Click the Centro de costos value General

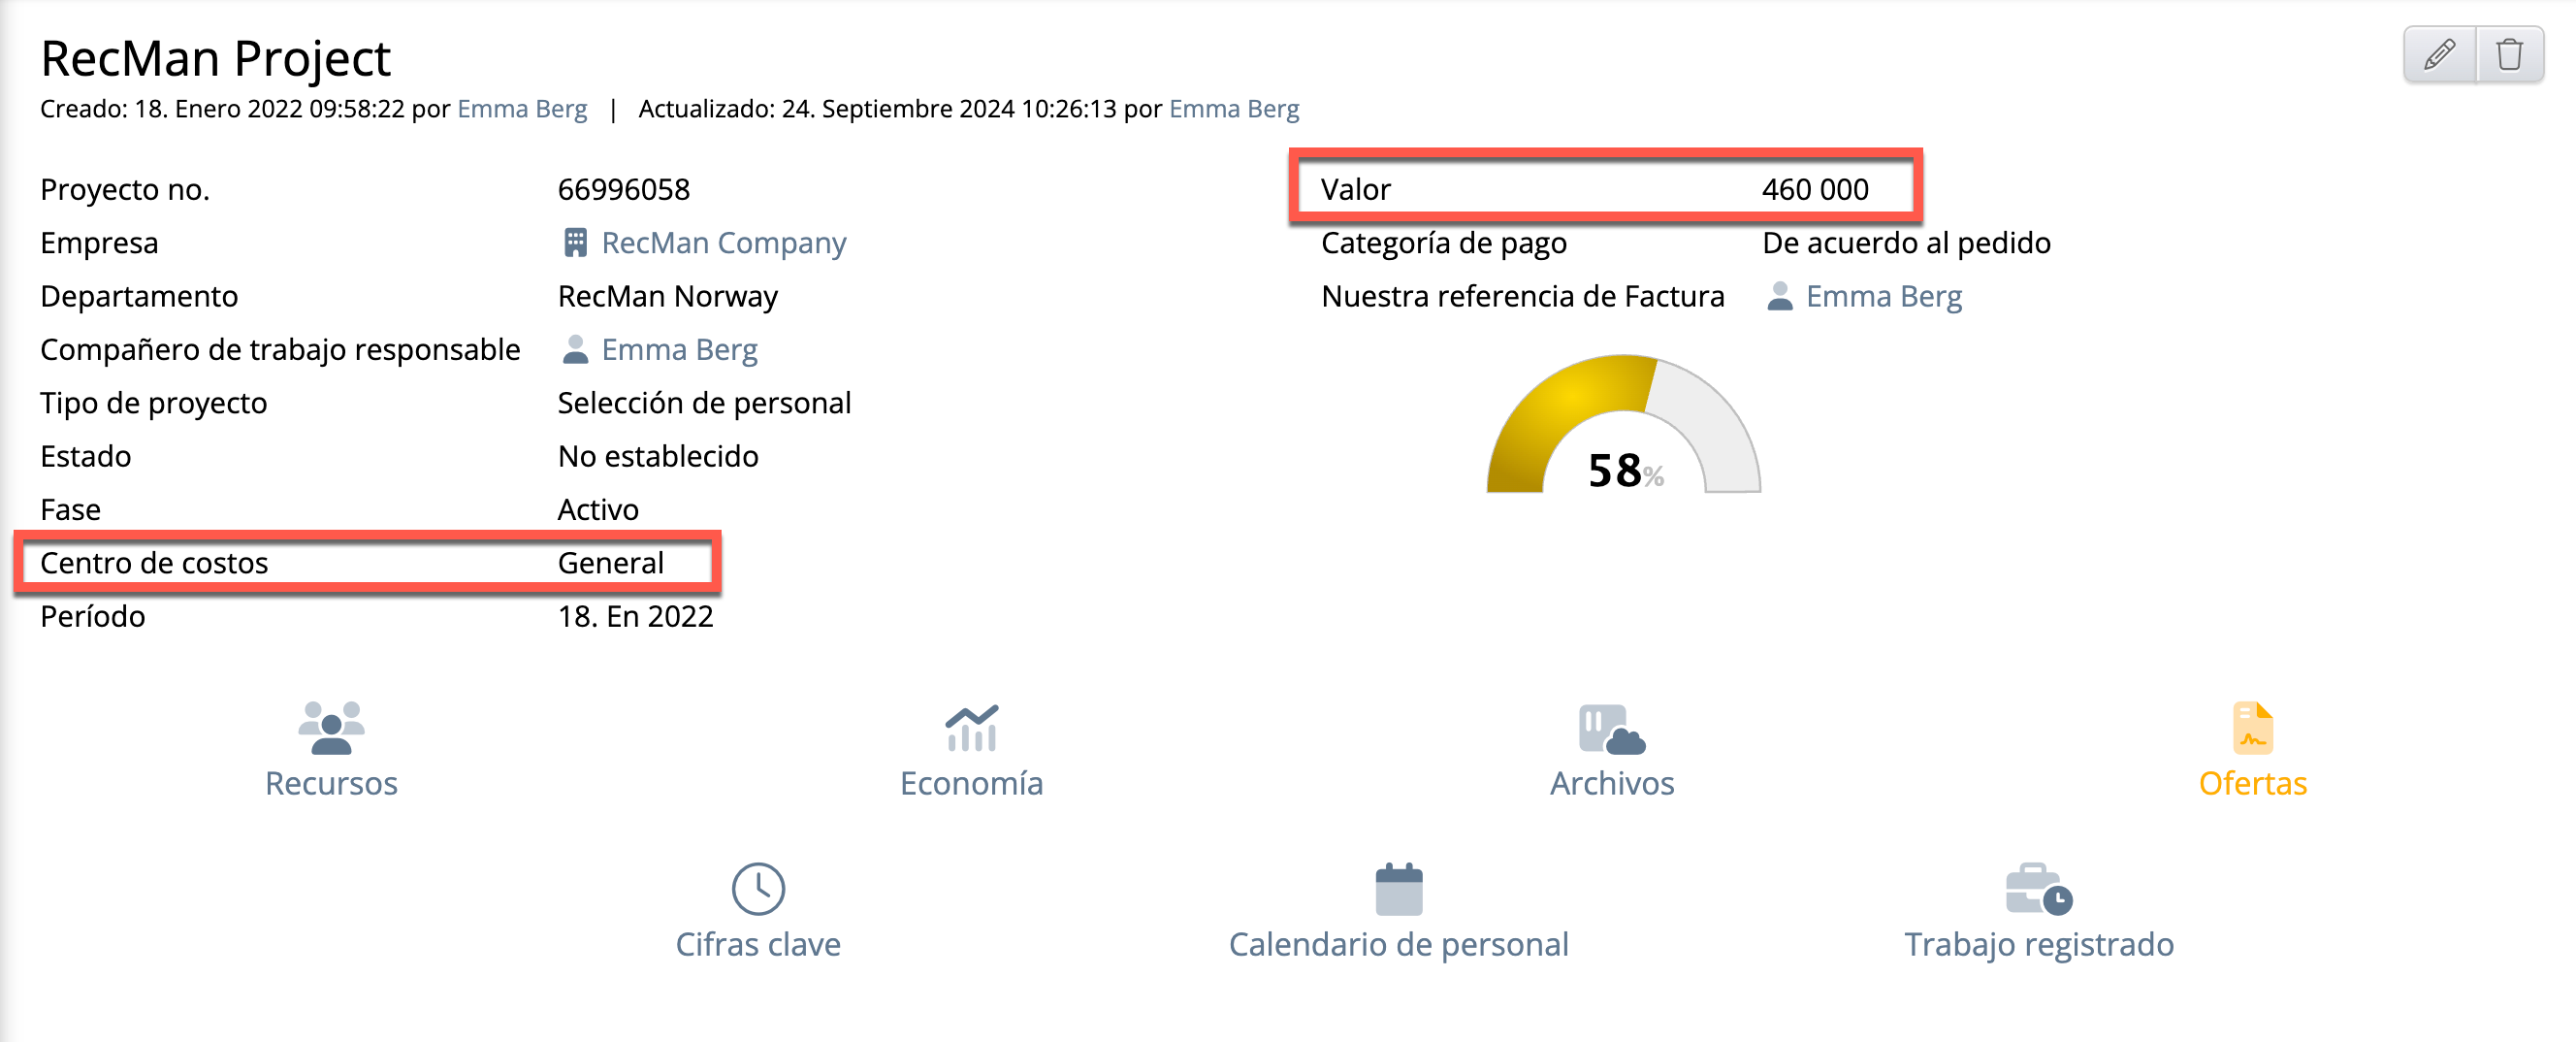click(611, 563)
